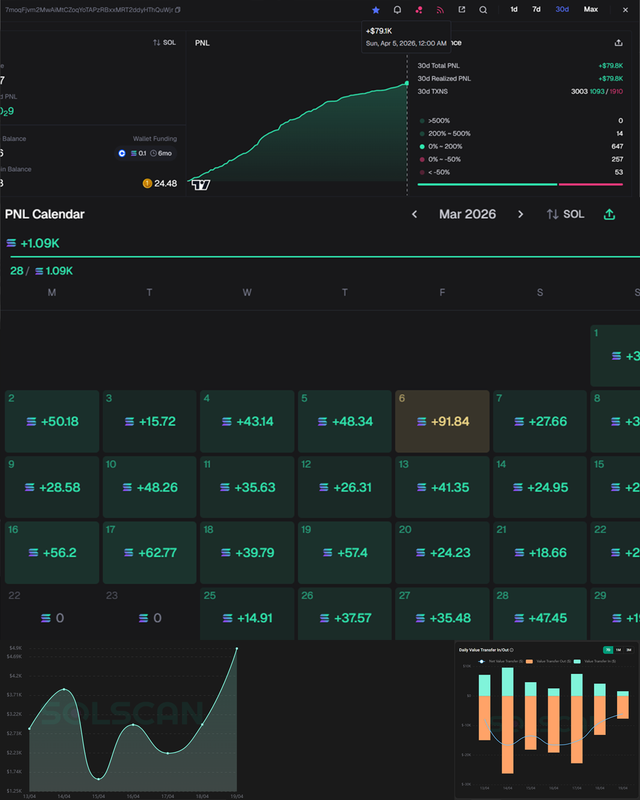Open March 2 cell showing +50.18
The image size is (640, 800).
click(x=52, y=421)
